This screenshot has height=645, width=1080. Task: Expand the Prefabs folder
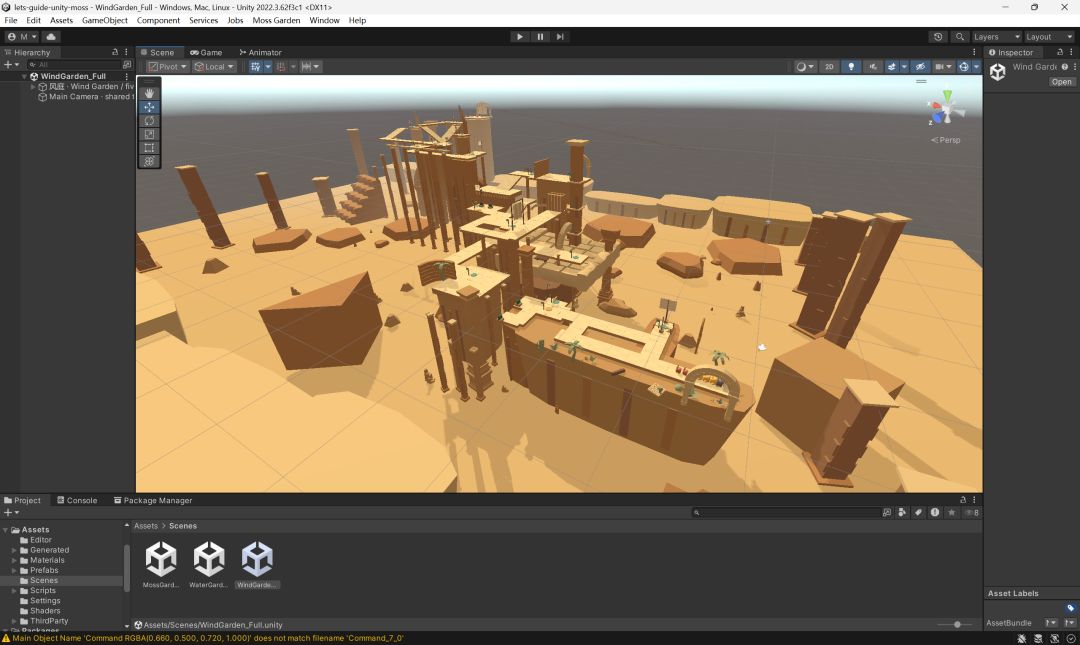point(14,571)
